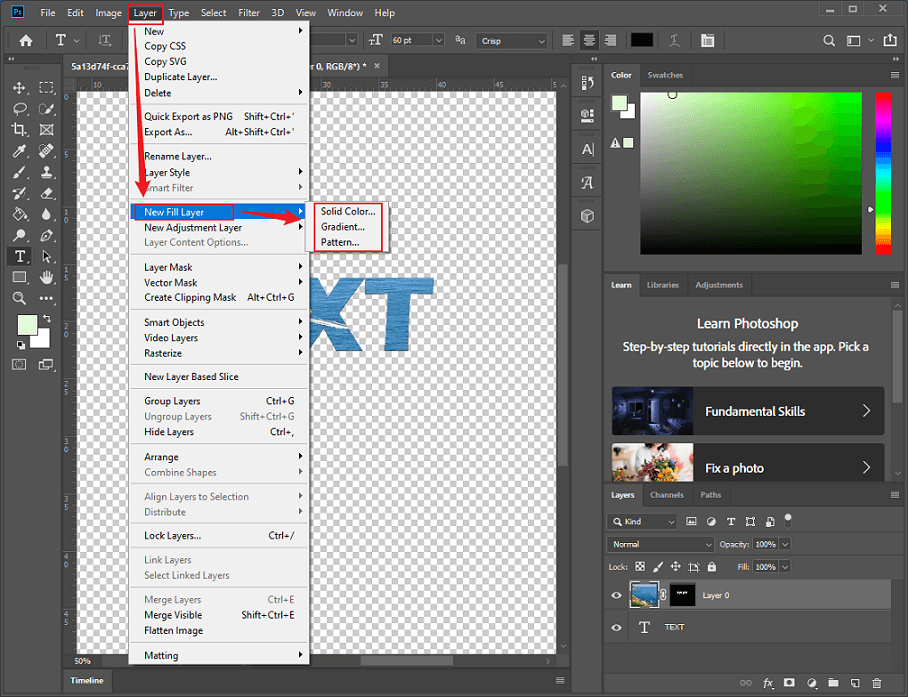Choose Solid Color from the submenu
The width and height of the screenshot is (908, 697).
347,211
